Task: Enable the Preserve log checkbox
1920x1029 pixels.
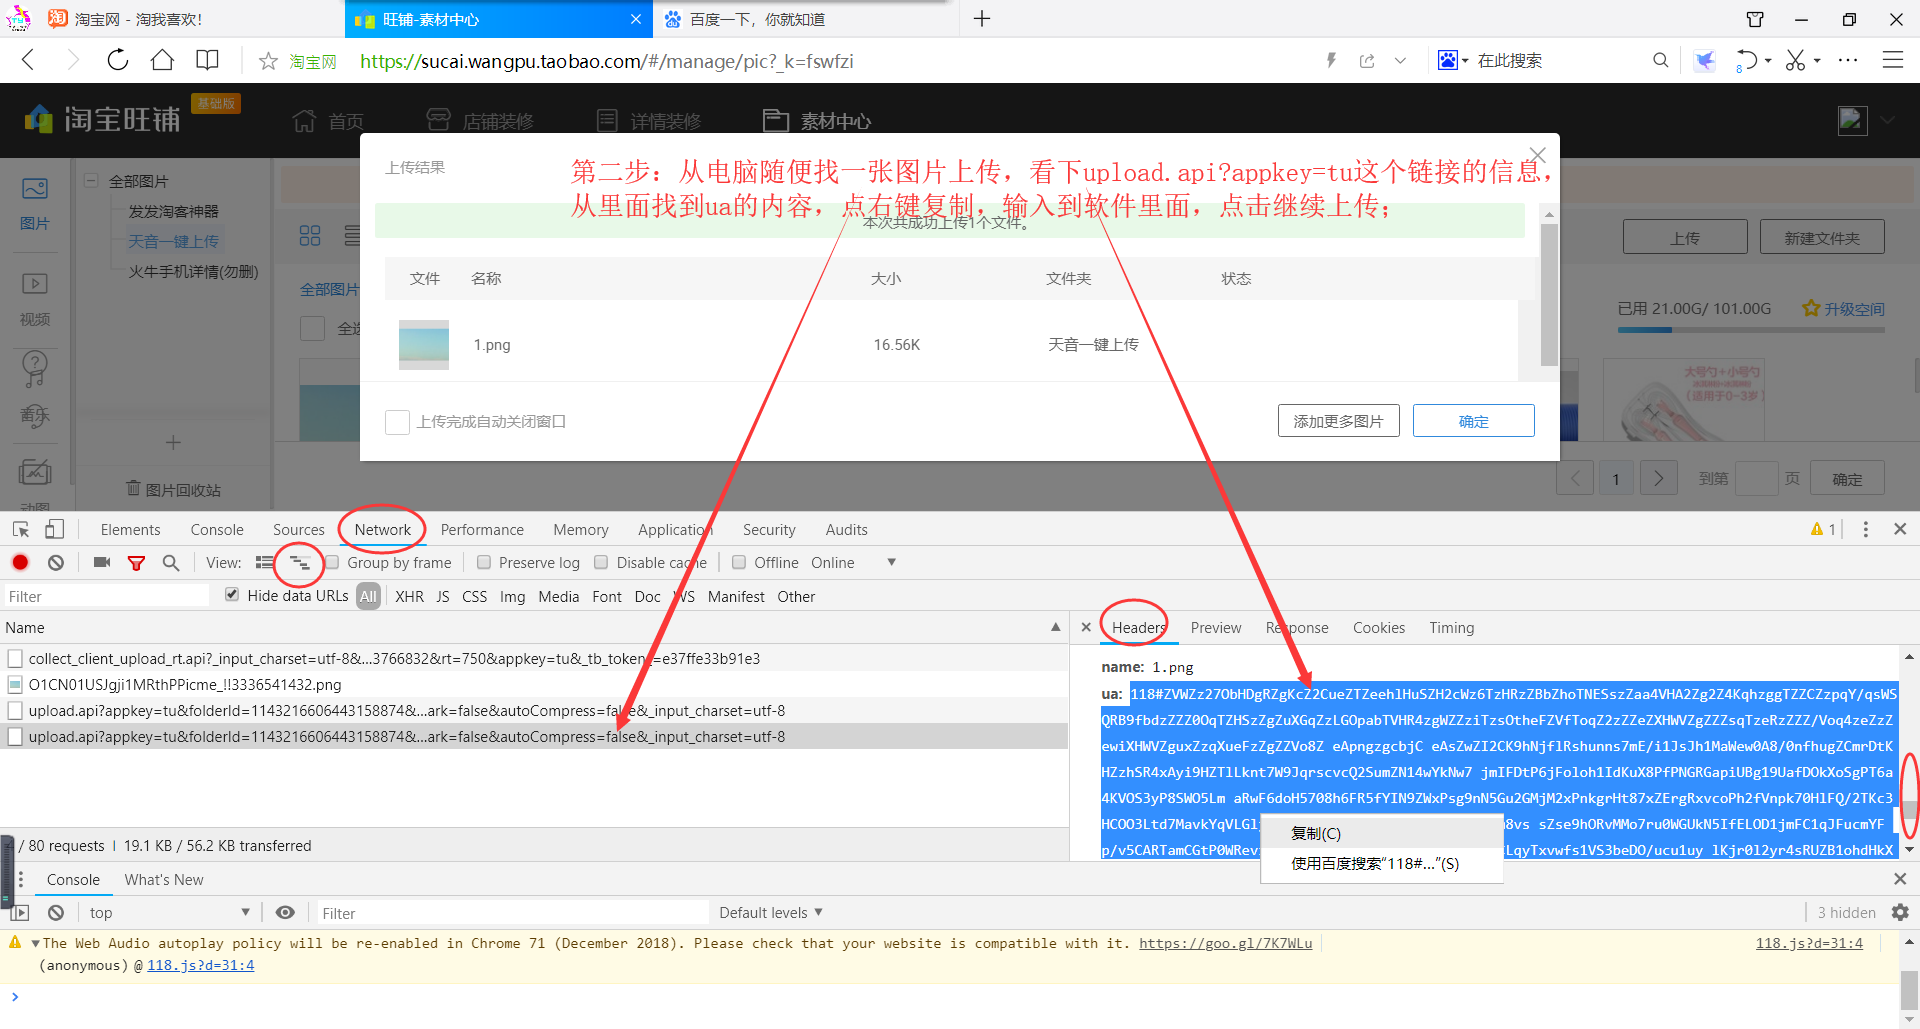Action: click(x=484, y=563)
